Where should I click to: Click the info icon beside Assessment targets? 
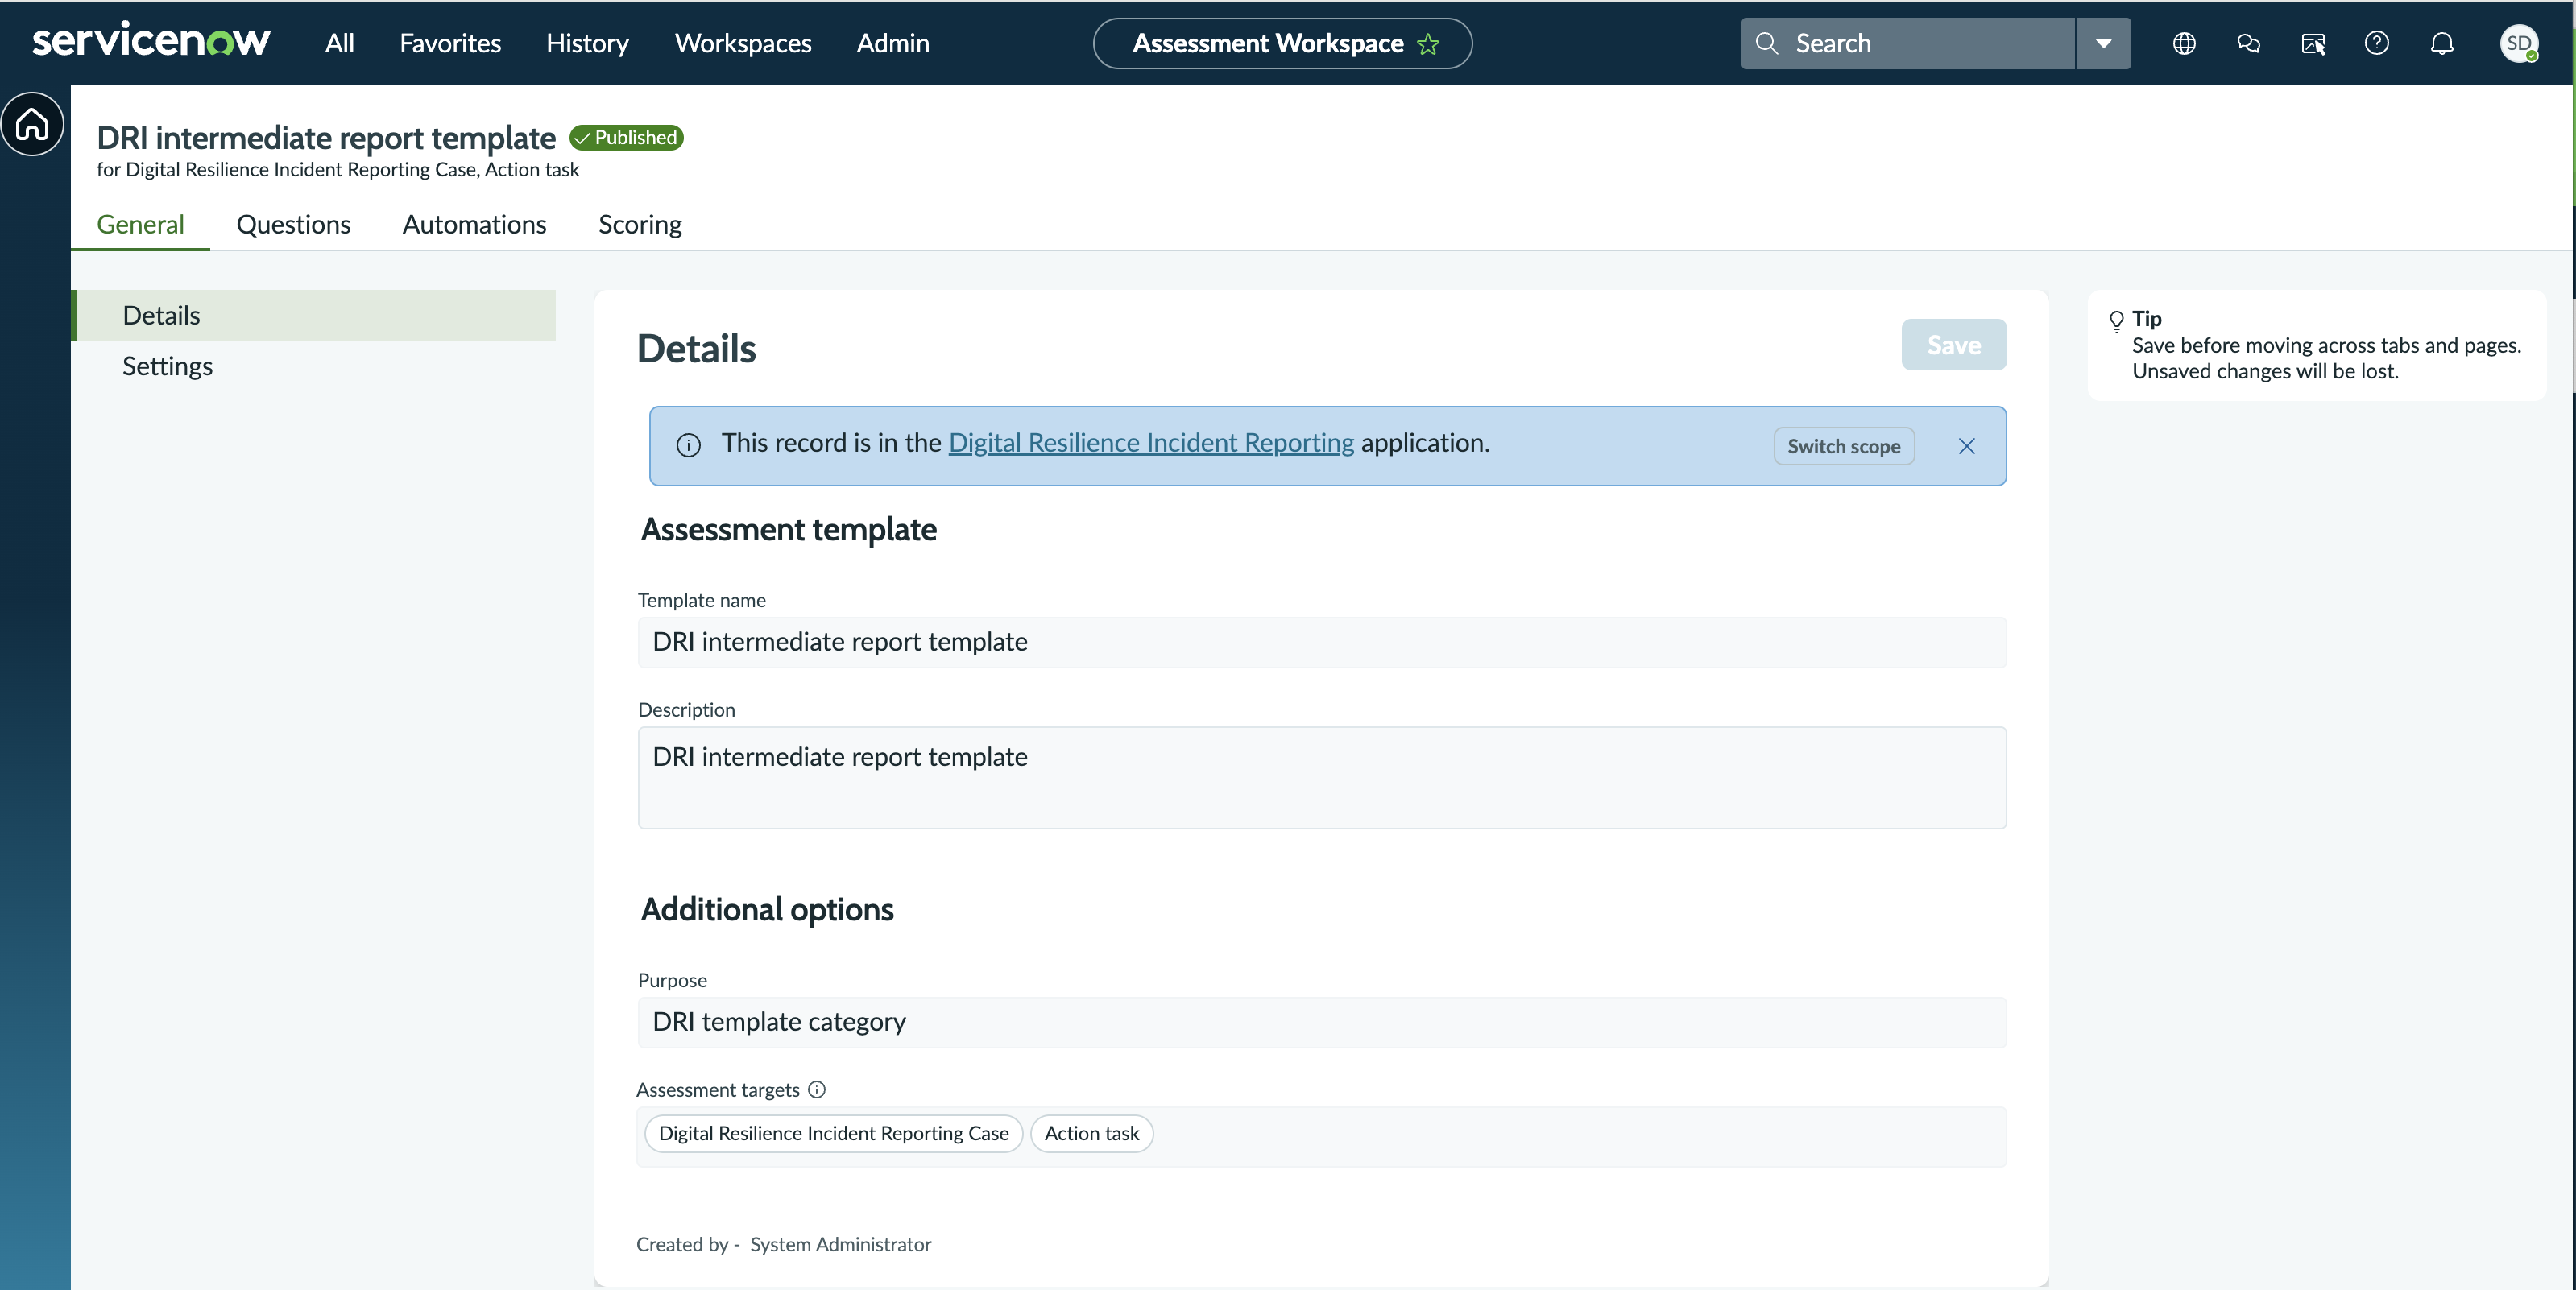(x=817, y=1089)
